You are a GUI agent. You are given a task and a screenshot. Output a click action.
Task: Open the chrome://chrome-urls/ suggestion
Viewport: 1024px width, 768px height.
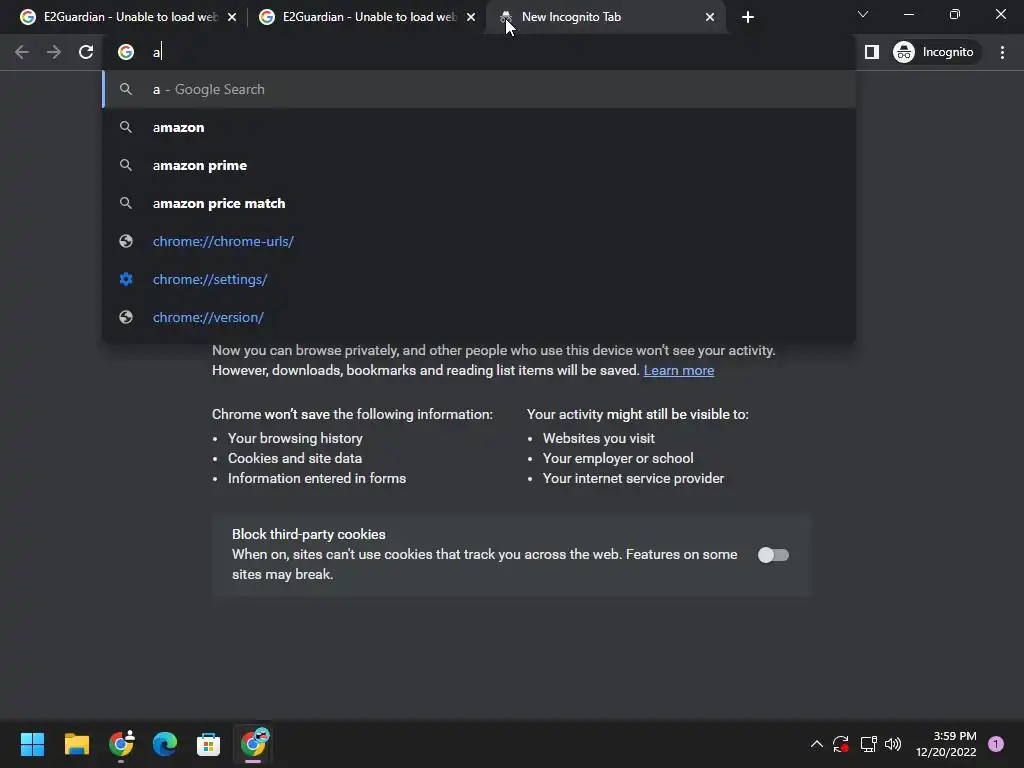tap(479, 241)
